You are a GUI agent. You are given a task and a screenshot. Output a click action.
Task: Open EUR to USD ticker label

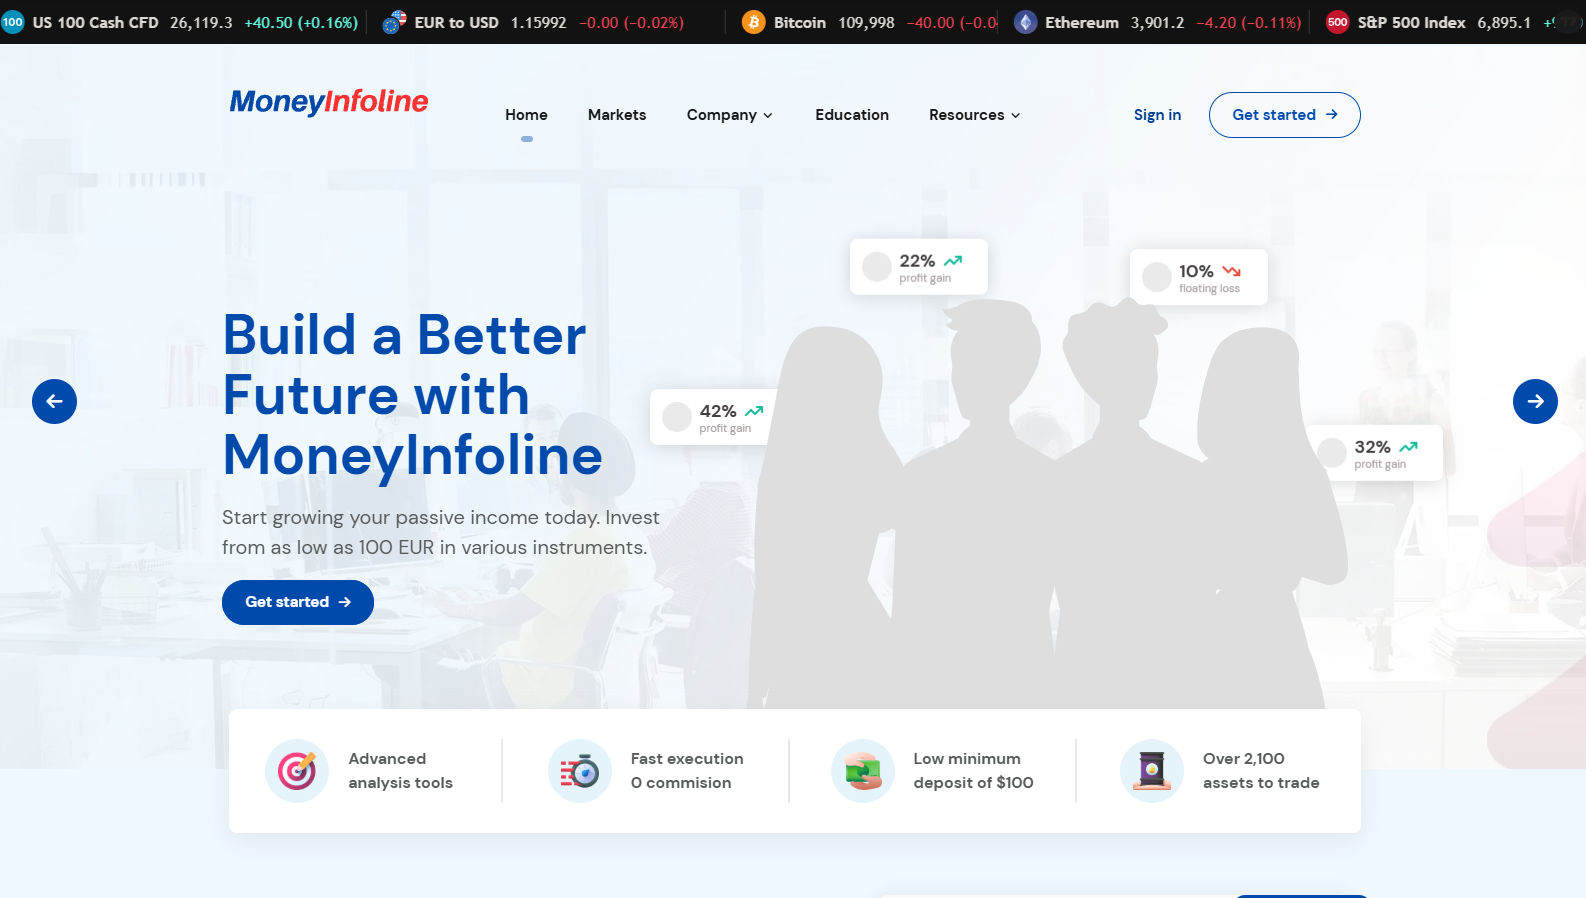point(456,22)
